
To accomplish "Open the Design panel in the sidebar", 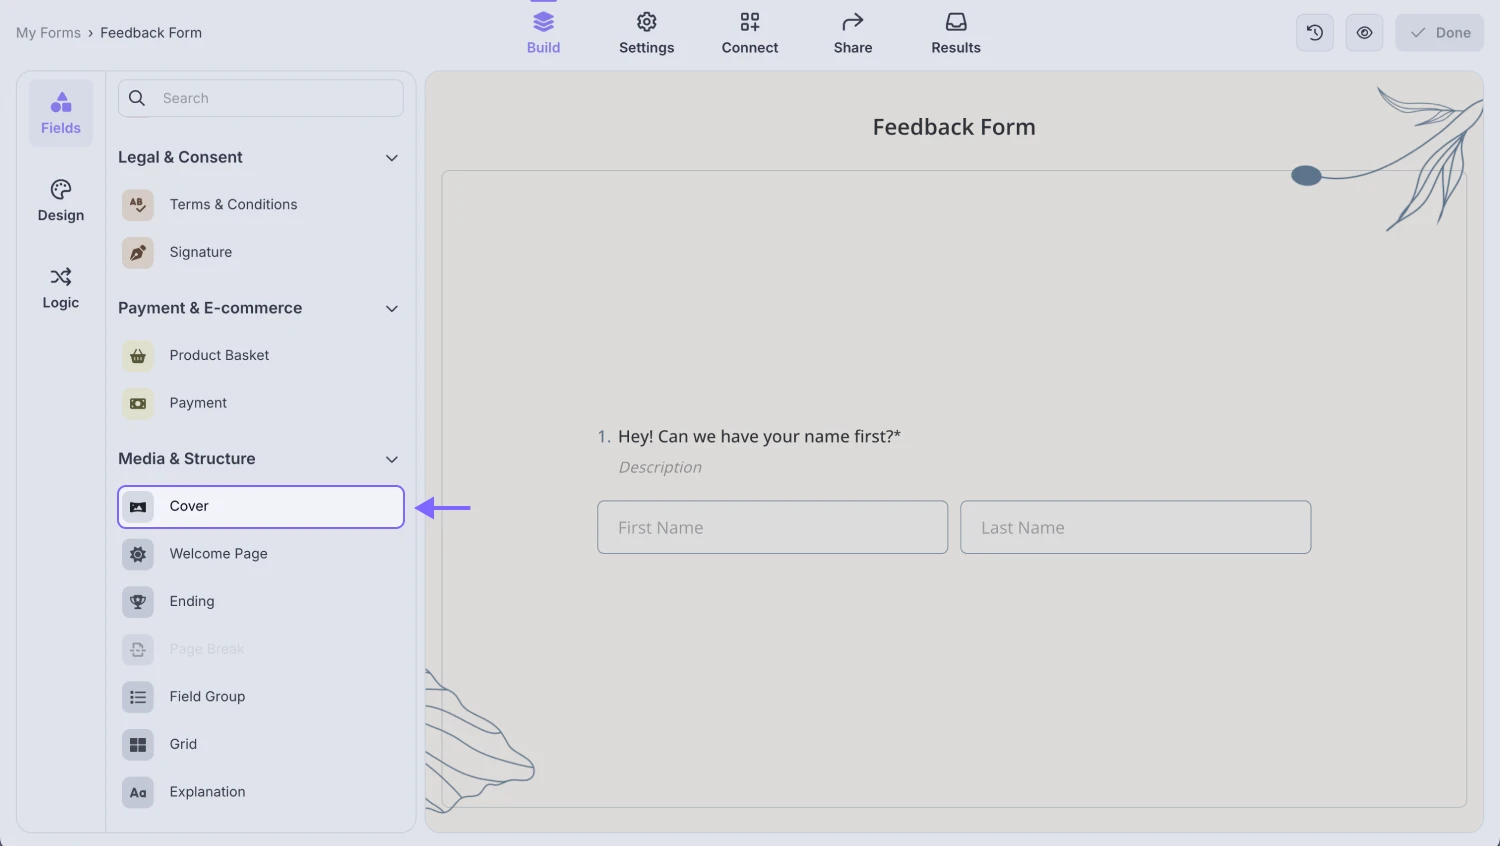I will coord(60,200).
